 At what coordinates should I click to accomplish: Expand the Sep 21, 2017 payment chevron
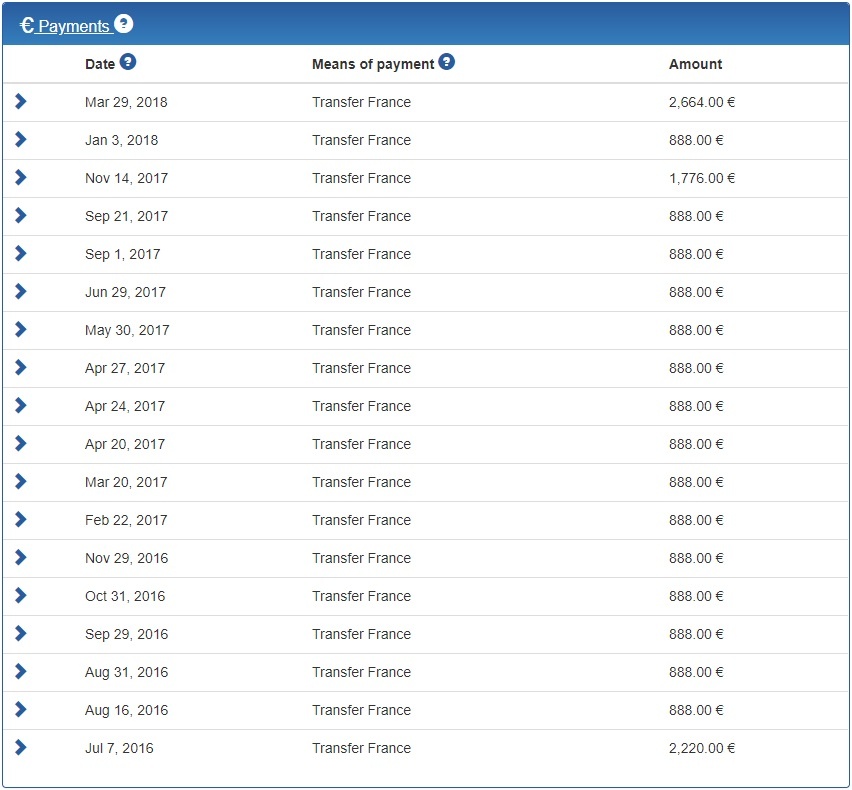click(x=21, y=215)
